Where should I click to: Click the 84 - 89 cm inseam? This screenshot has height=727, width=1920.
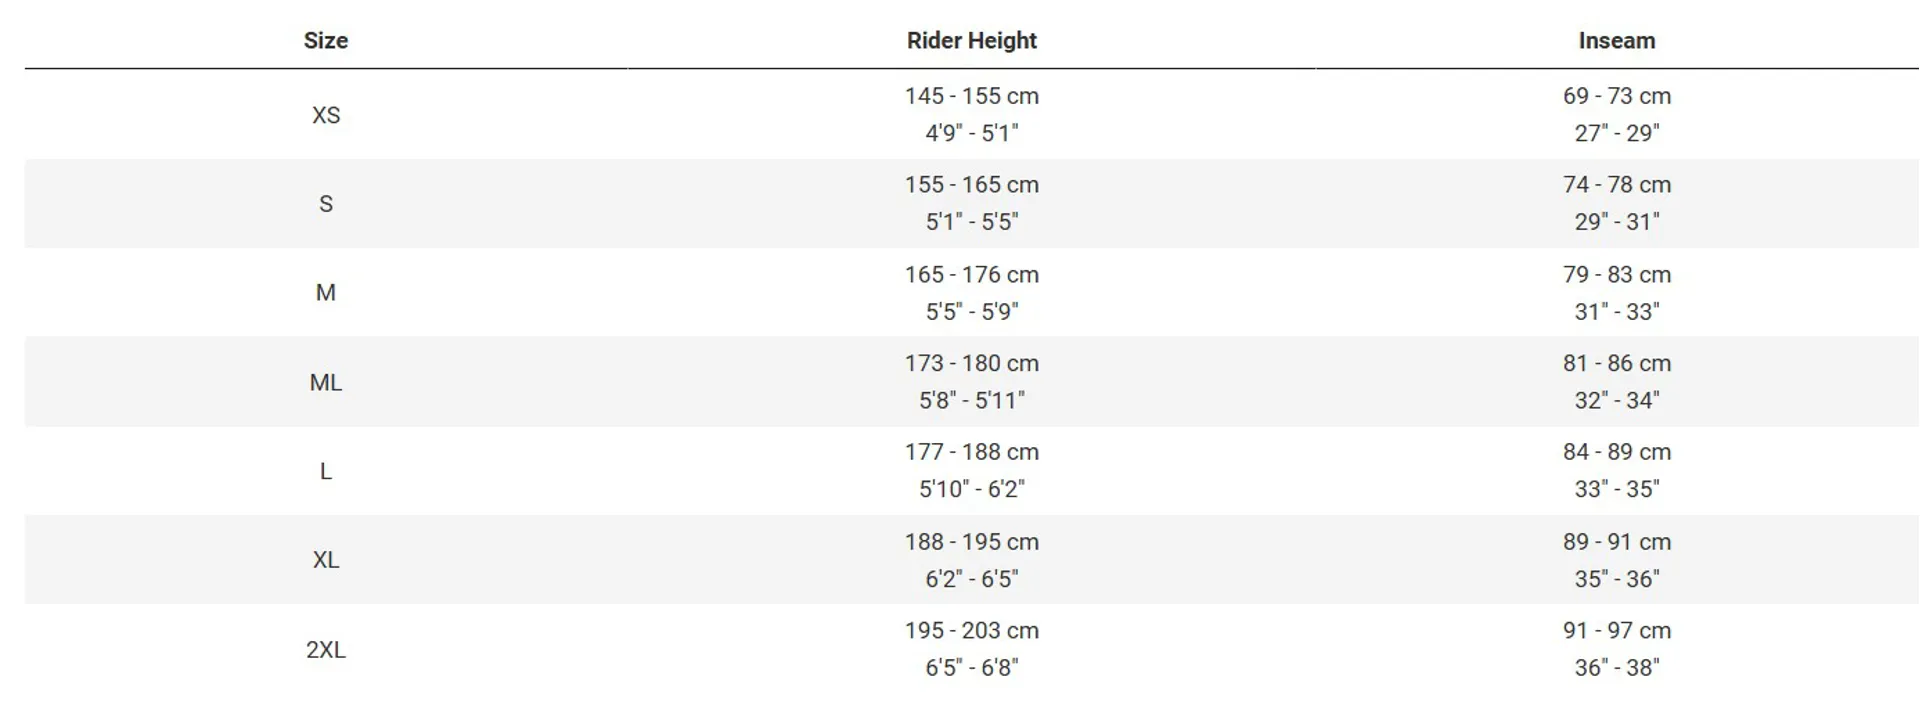1617,452
